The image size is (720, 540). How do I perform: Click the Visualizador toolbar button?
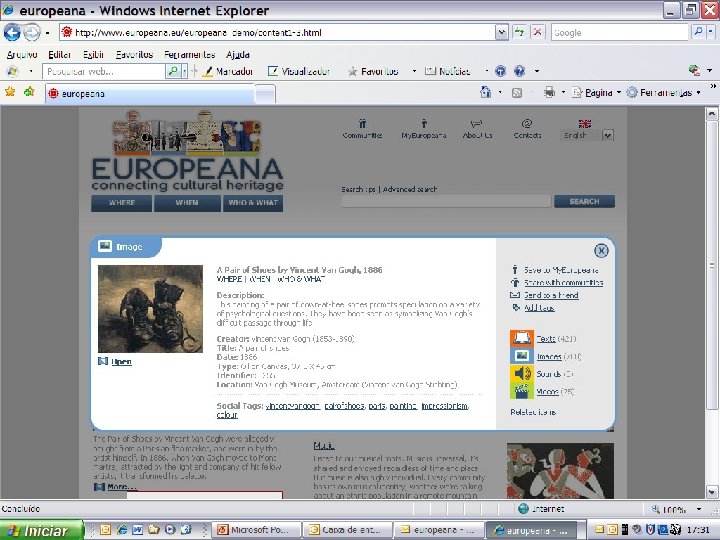299,71
